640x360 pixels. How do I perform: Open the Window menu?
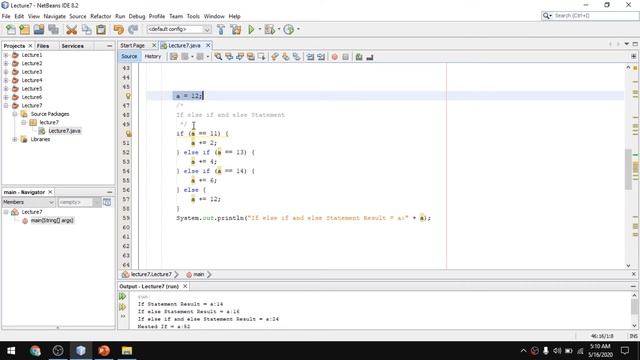click(214, 16)
